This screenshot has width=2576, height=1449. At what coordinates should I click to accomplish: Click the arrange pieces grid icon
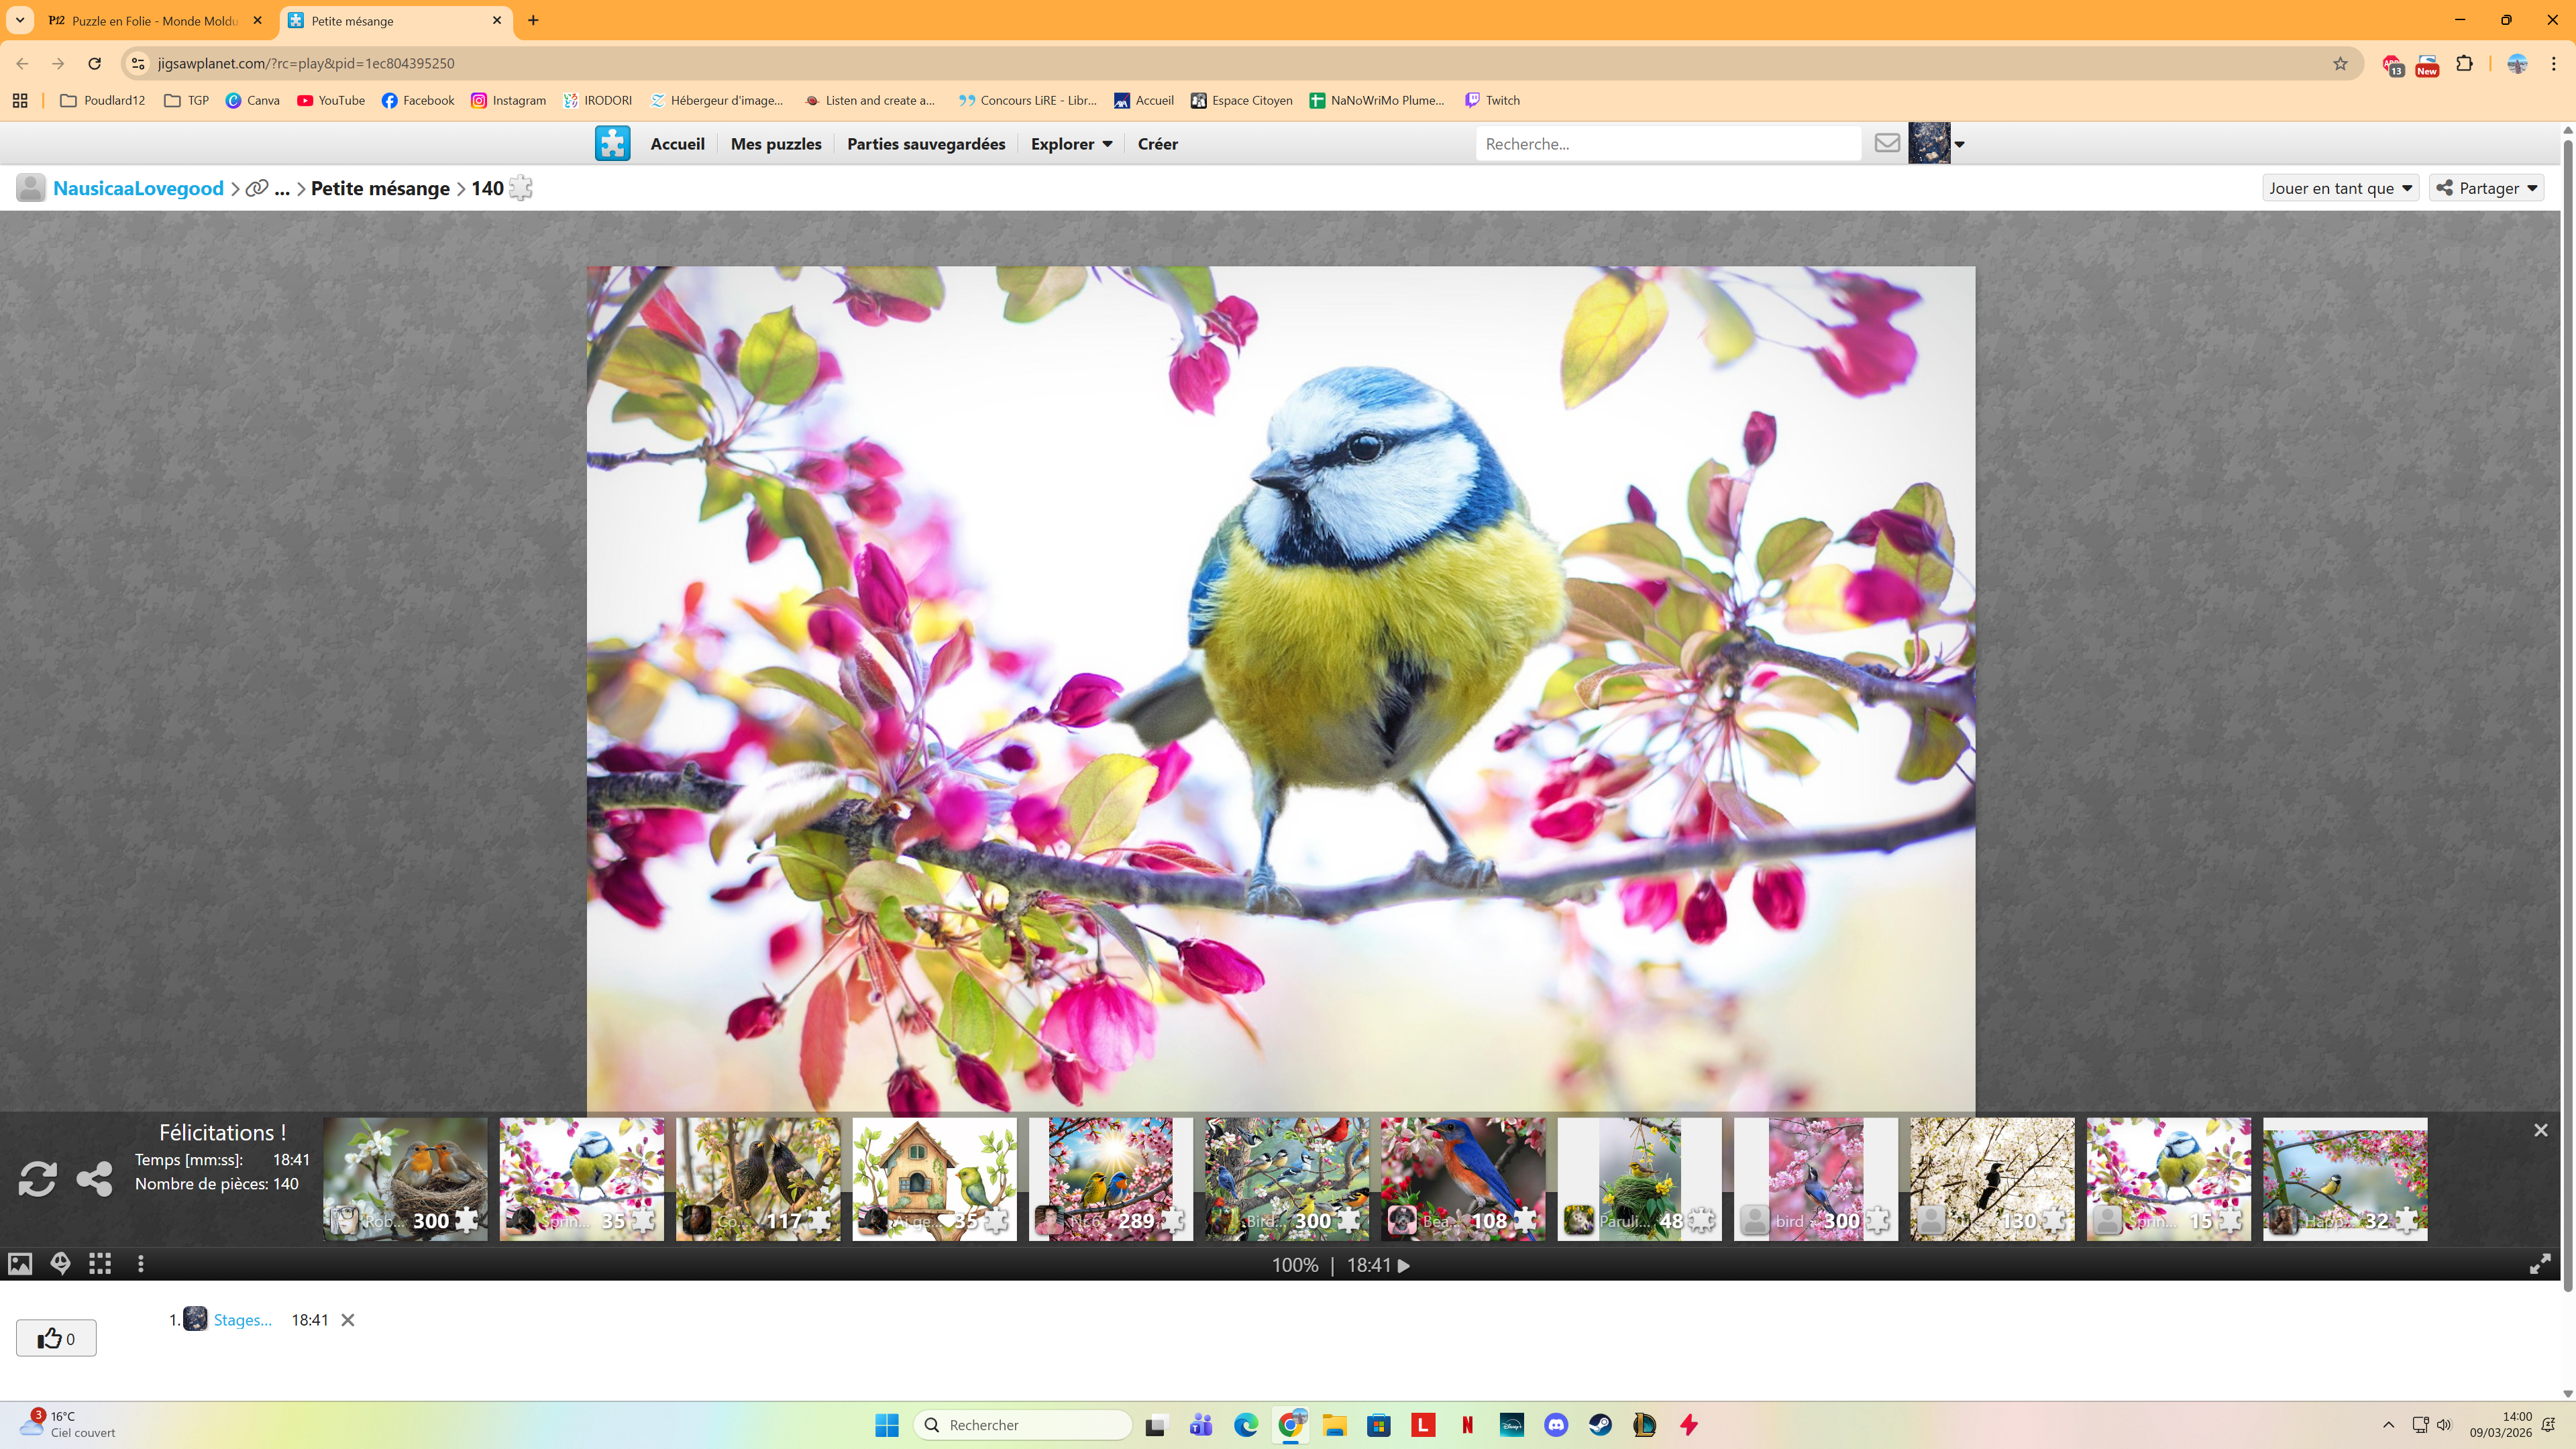[x=100, y=1264]
